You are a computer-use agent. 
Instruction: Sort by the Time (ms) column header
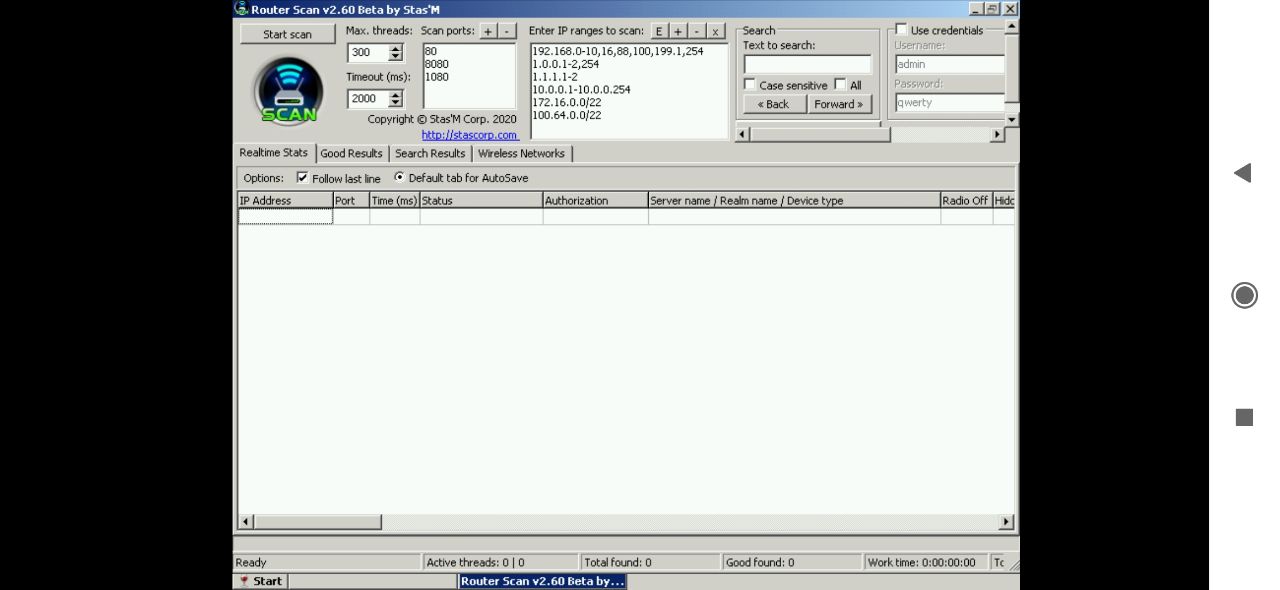click(x=394, y=201)
